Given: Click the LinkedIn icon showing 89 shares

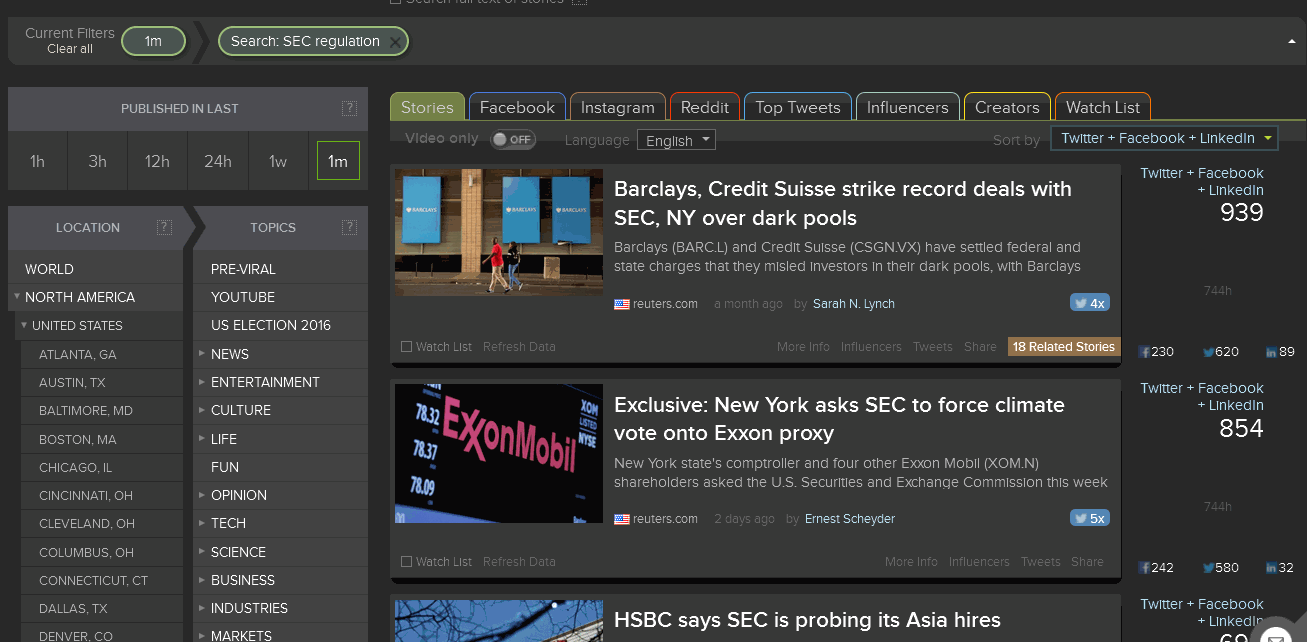Looking at the screenshot, I should [x=1270, y=351].
